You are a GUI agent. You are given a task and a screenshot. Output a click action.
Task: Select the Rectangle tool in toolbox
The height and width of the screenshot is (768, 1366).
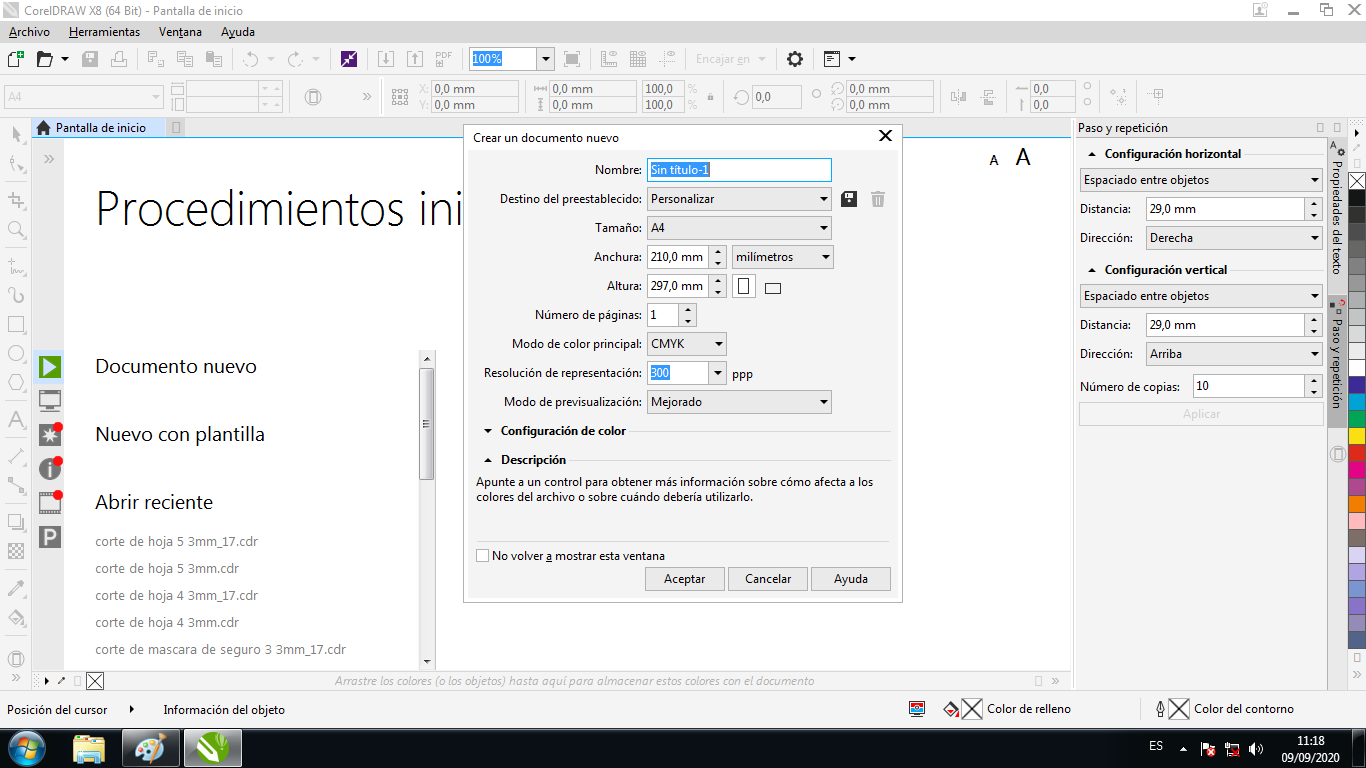click(16, 325)
